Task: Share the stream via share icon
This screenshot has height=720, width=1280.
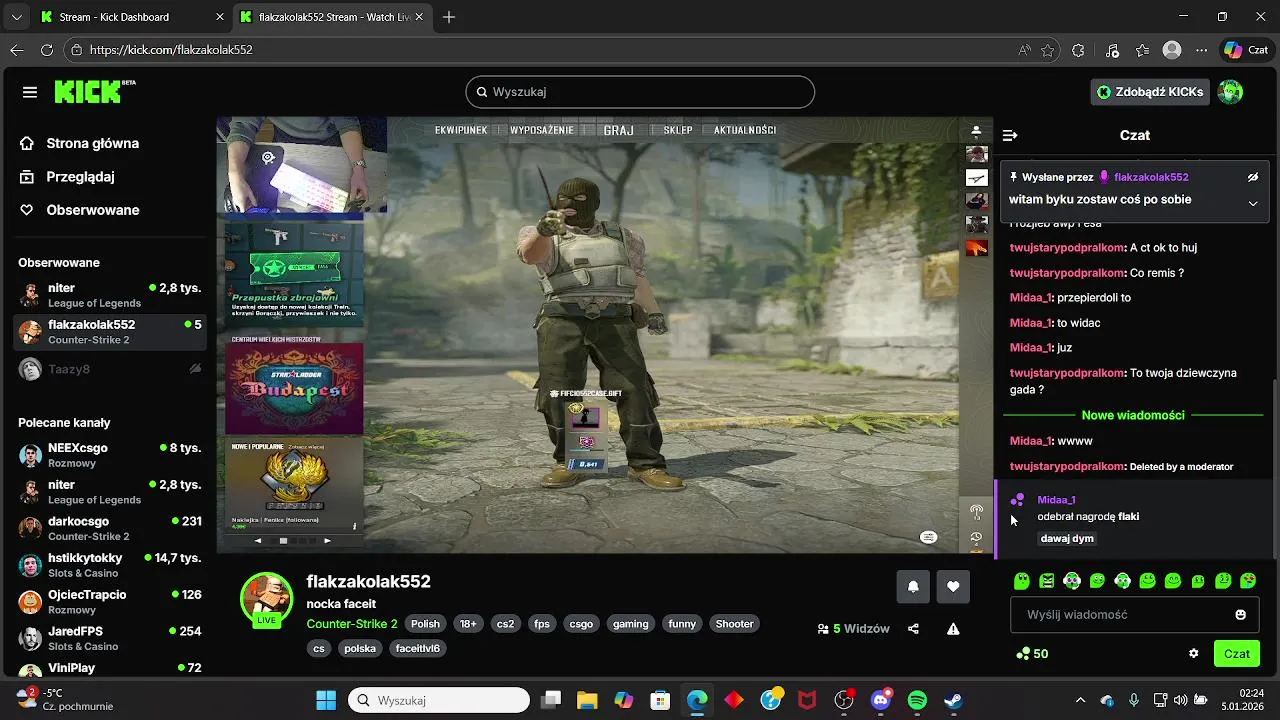Action: (x=913, y=629)
